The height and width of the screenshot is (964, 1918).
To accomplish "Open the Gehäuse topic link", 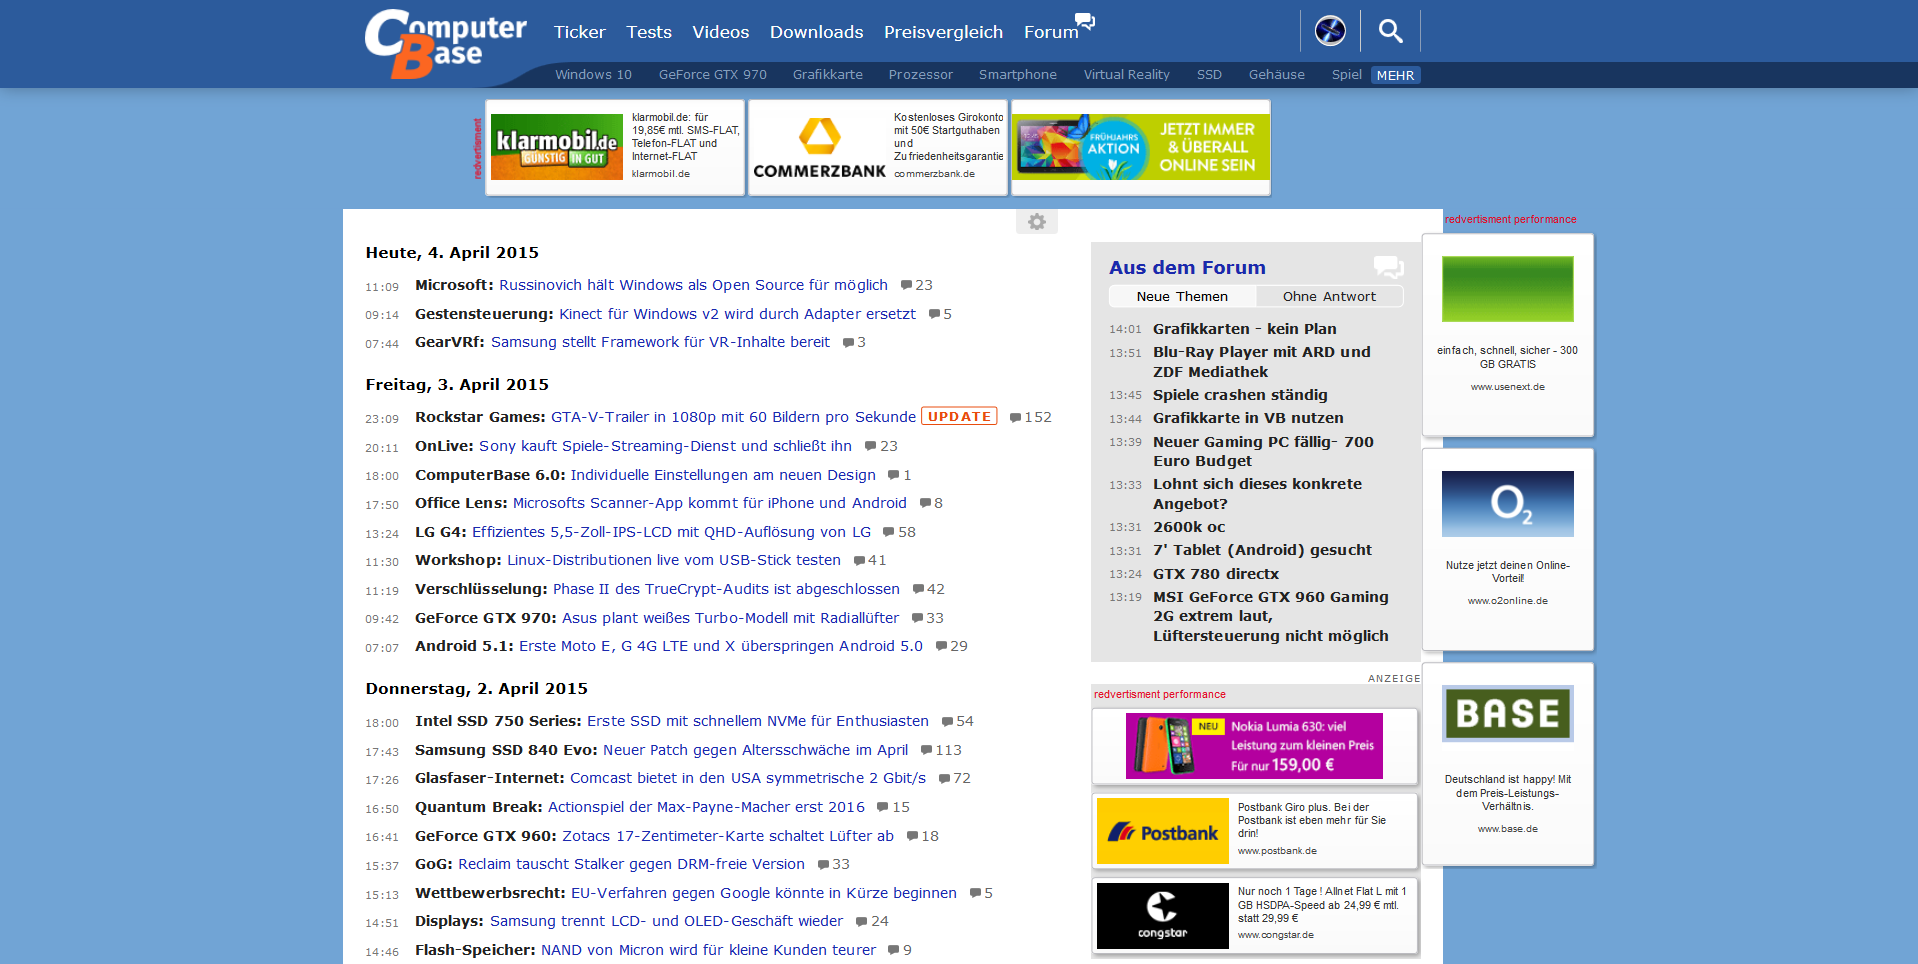I will coord(1276,74).
